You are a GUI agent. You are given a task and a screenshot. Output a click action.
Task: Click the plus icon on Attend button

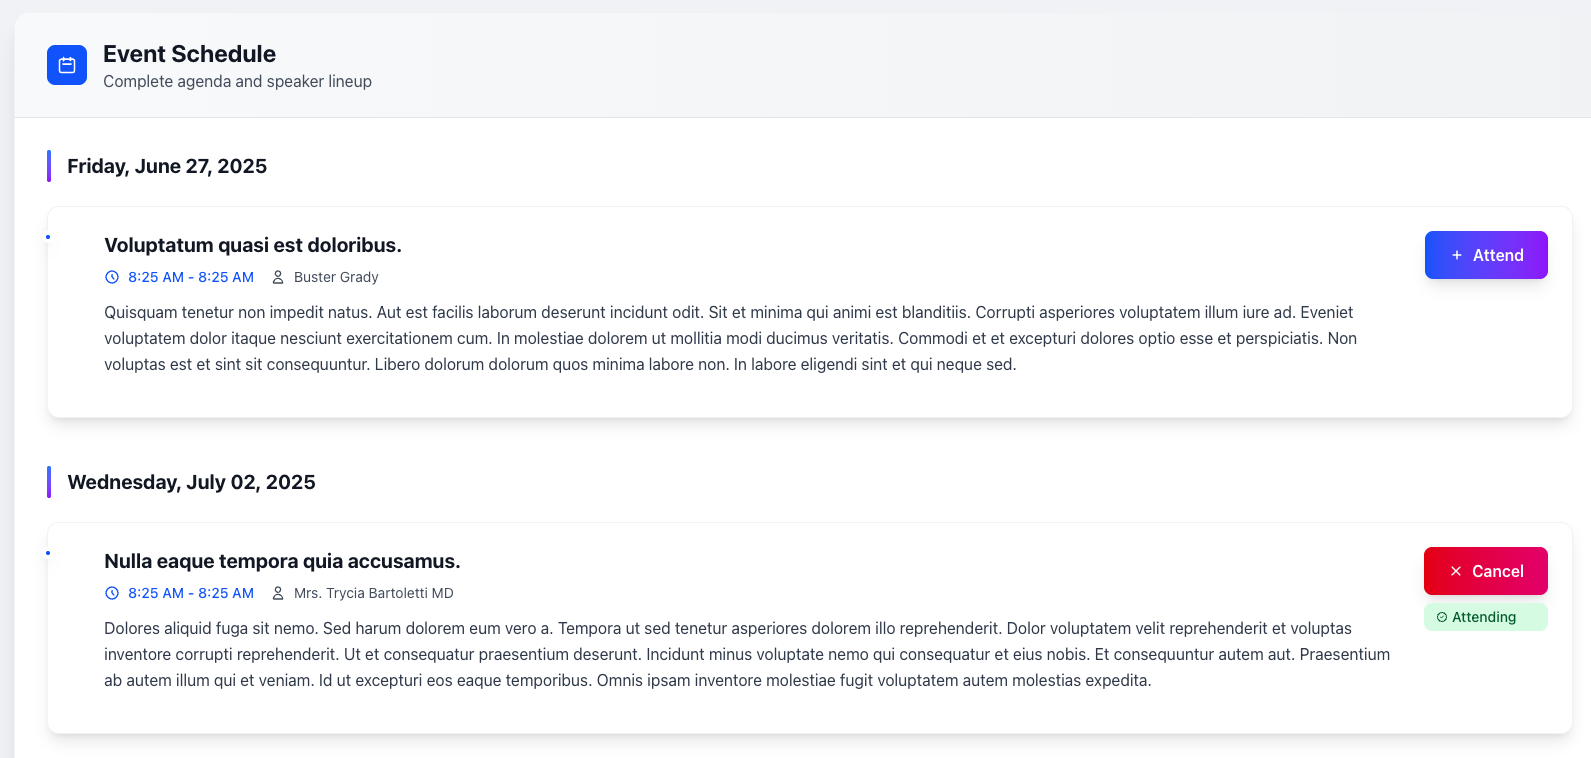click(x=1457, y=255)
